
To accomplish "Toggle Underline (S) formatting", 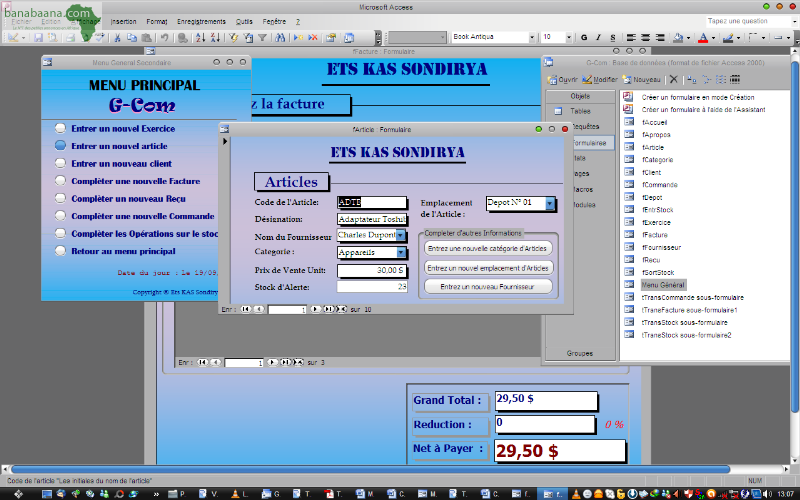I will pyautogui.click(x=613, y=37).
